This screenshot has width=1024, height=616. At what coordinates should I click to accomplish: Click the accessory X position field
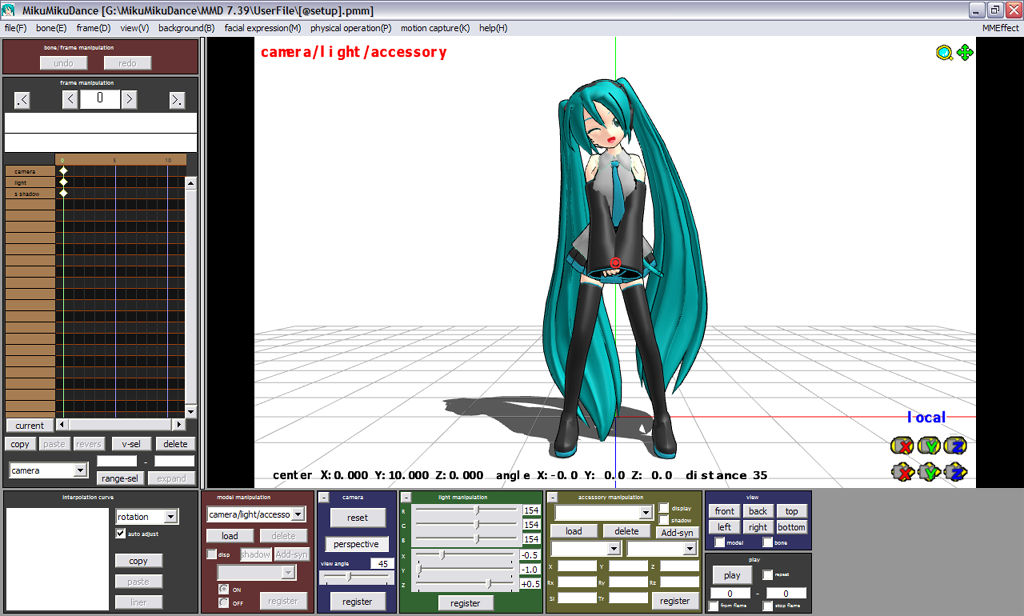pyautogui.click(x=577, y=566)
